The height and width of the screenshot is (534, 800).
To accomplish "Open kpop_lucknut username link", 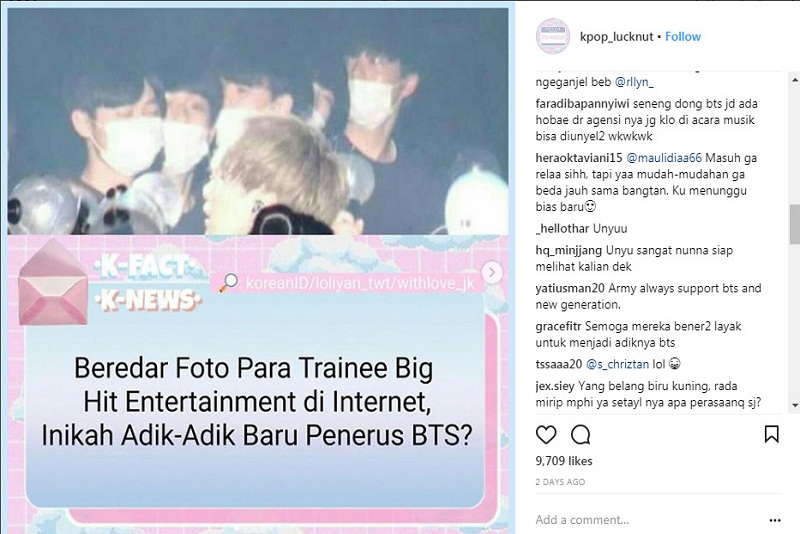I will tap(616, 37).
